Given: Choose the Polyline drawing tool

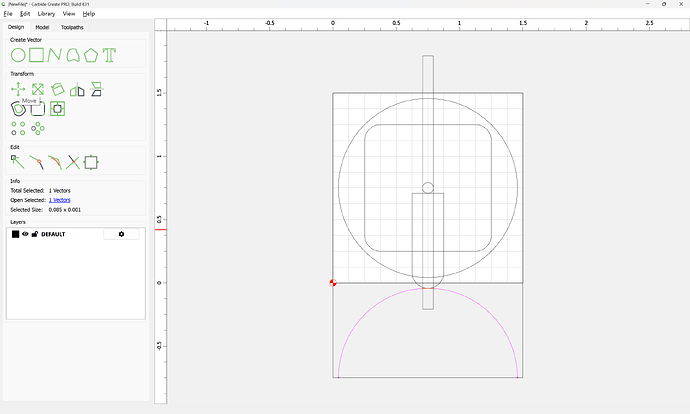Looking at the screenshot, I should 54,55.
